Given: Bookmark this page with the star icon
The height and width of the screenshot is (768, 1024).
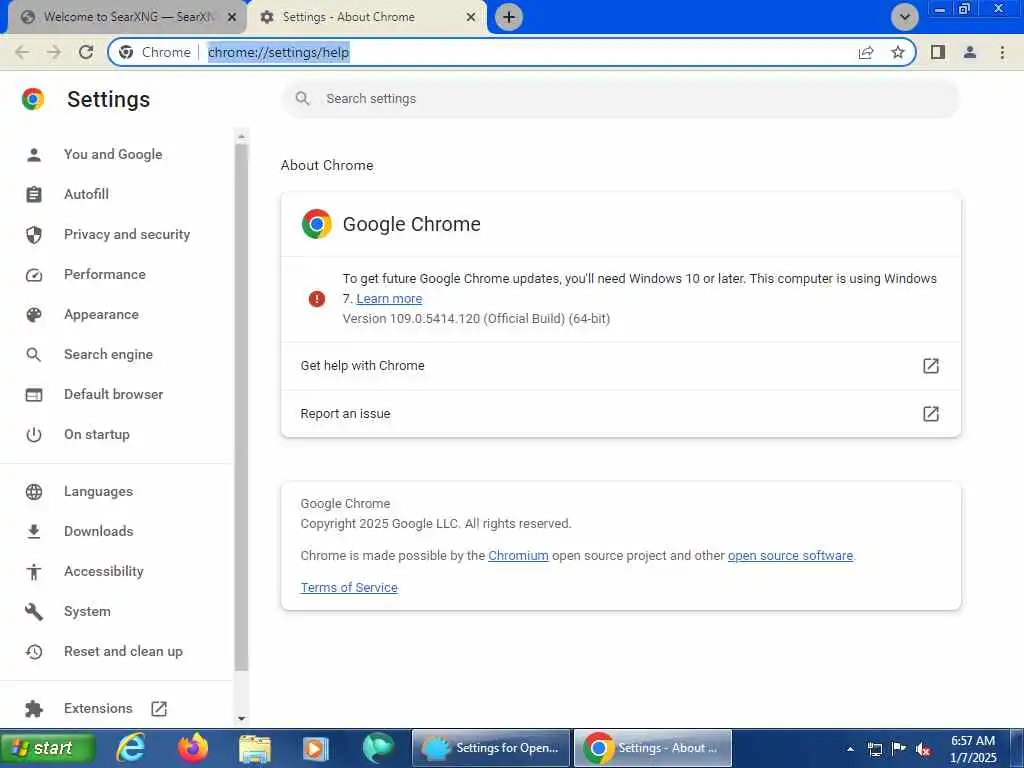Looking at the screenshot, I should click(x=898, y=52).
